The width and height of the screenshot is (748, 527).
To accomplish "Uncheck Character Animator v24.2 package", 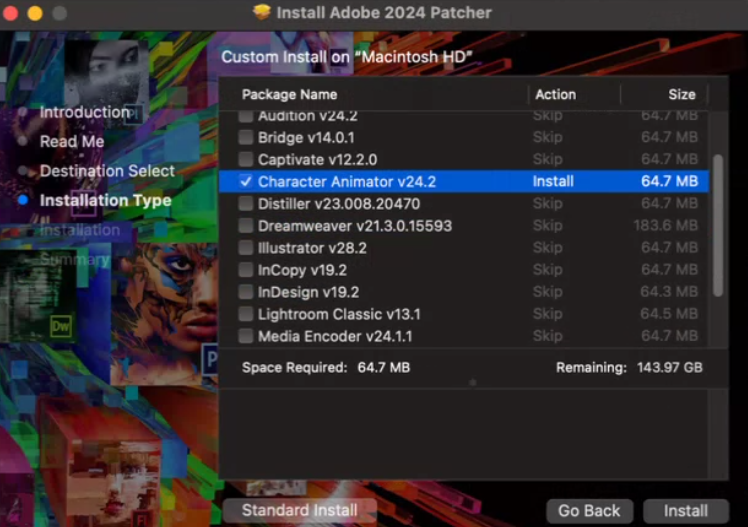I will click(246, 182).
